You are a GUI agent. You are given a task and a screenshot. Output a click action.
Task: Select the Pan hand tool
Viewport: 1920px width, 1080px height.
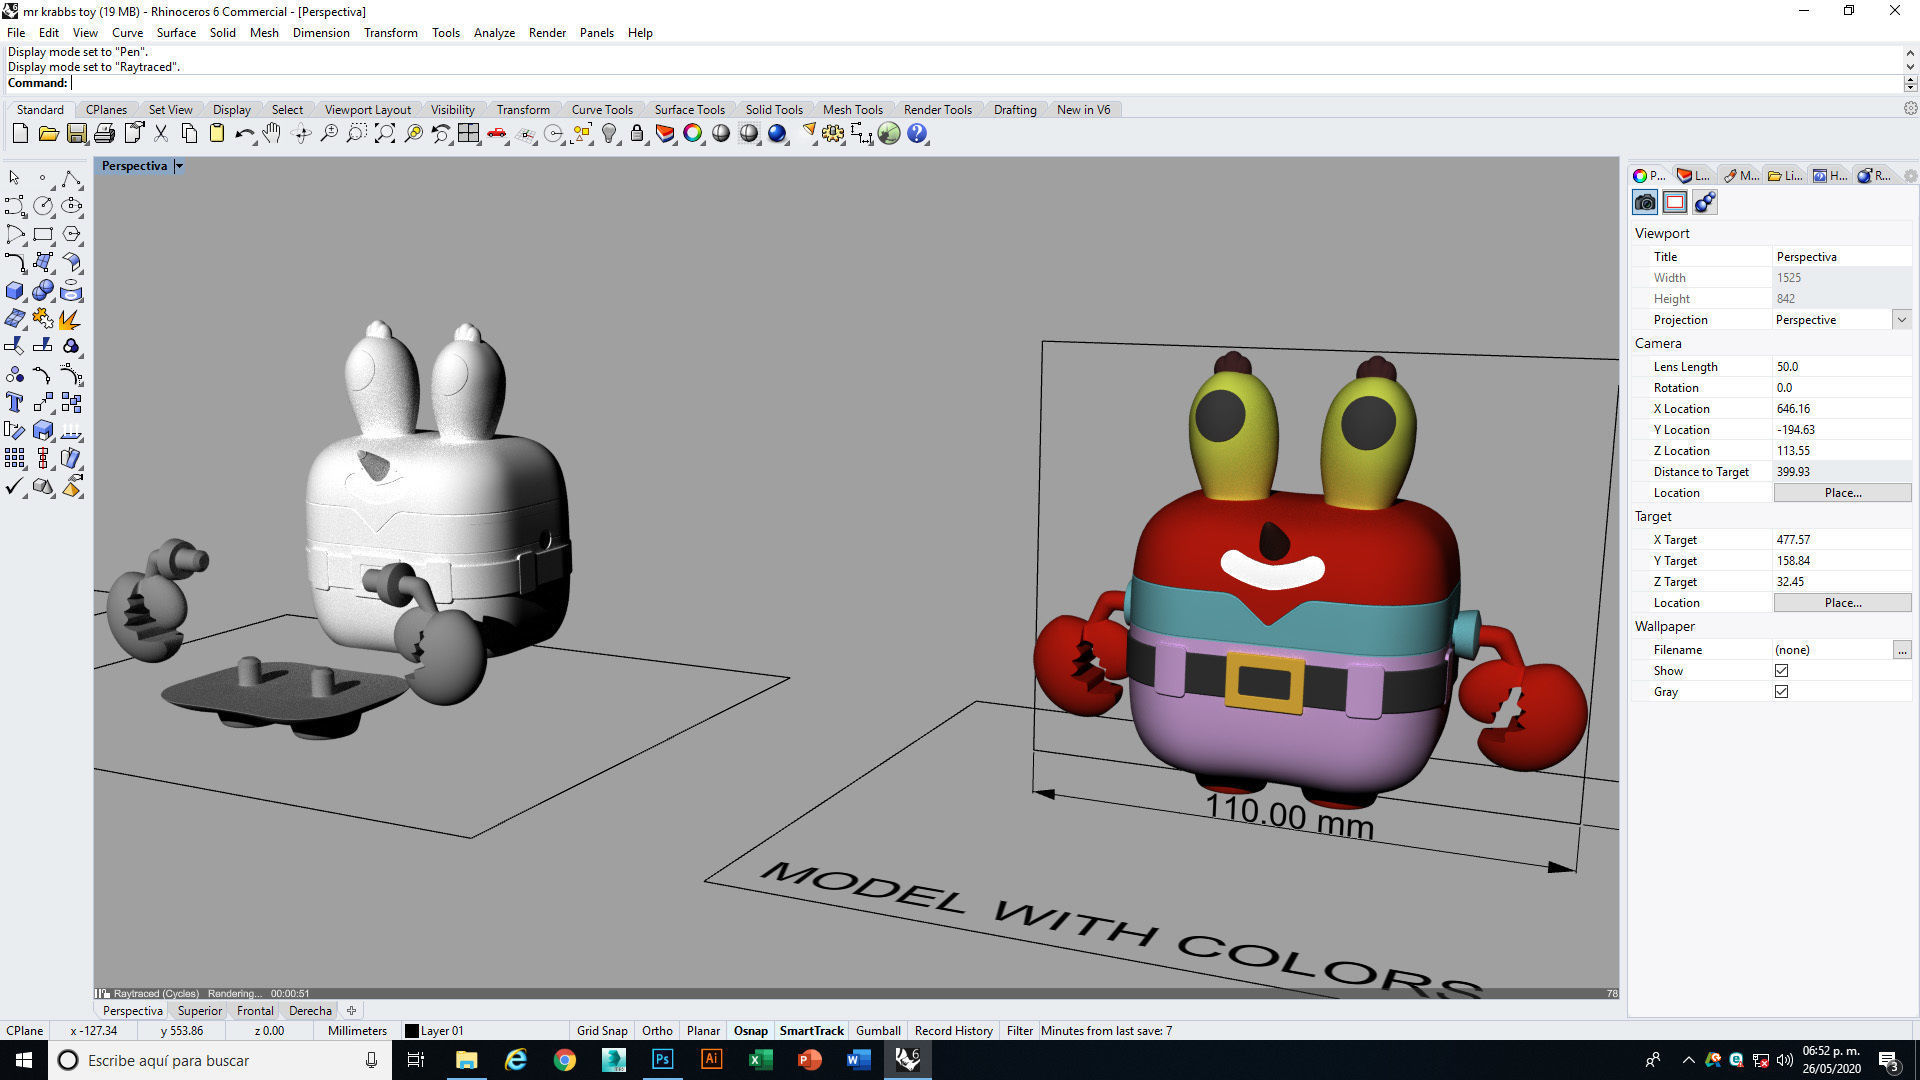[x=272, y=133]
